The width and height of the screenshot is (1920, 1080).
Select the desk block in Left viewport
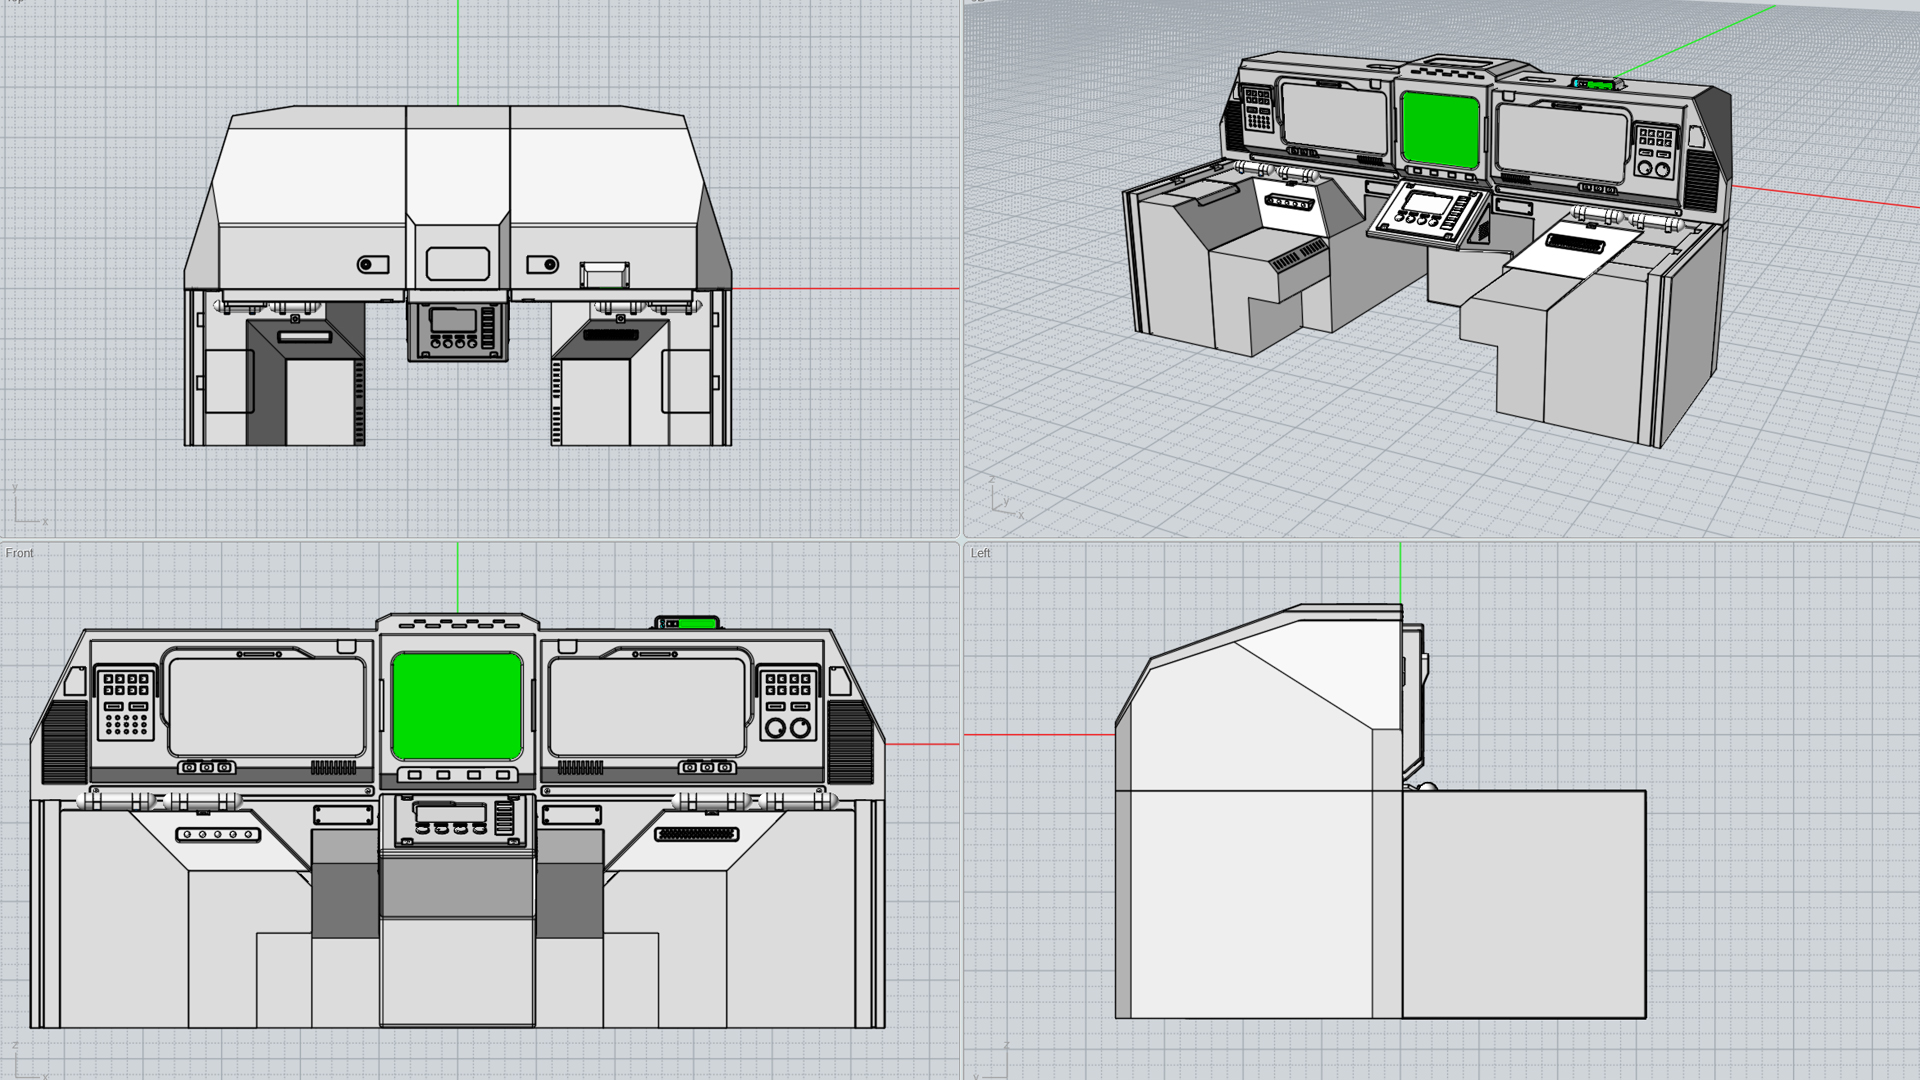point(1524,904)
